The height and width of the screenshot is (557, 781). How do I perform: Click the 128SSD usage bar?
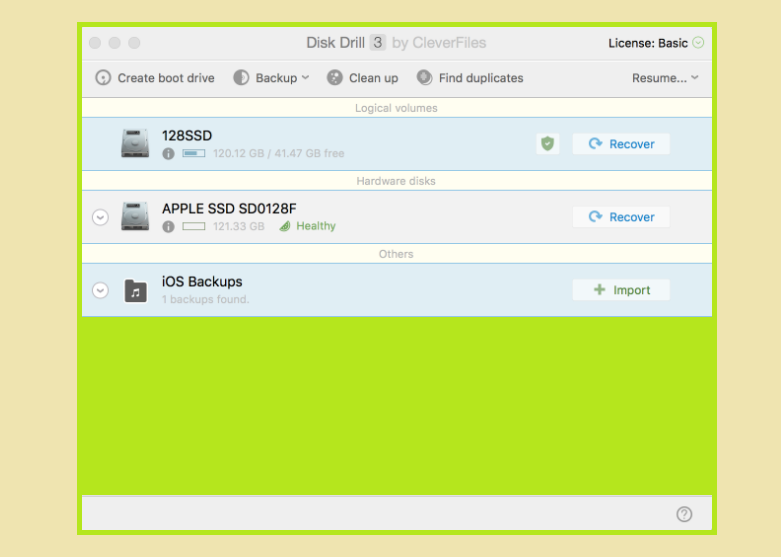194,153
